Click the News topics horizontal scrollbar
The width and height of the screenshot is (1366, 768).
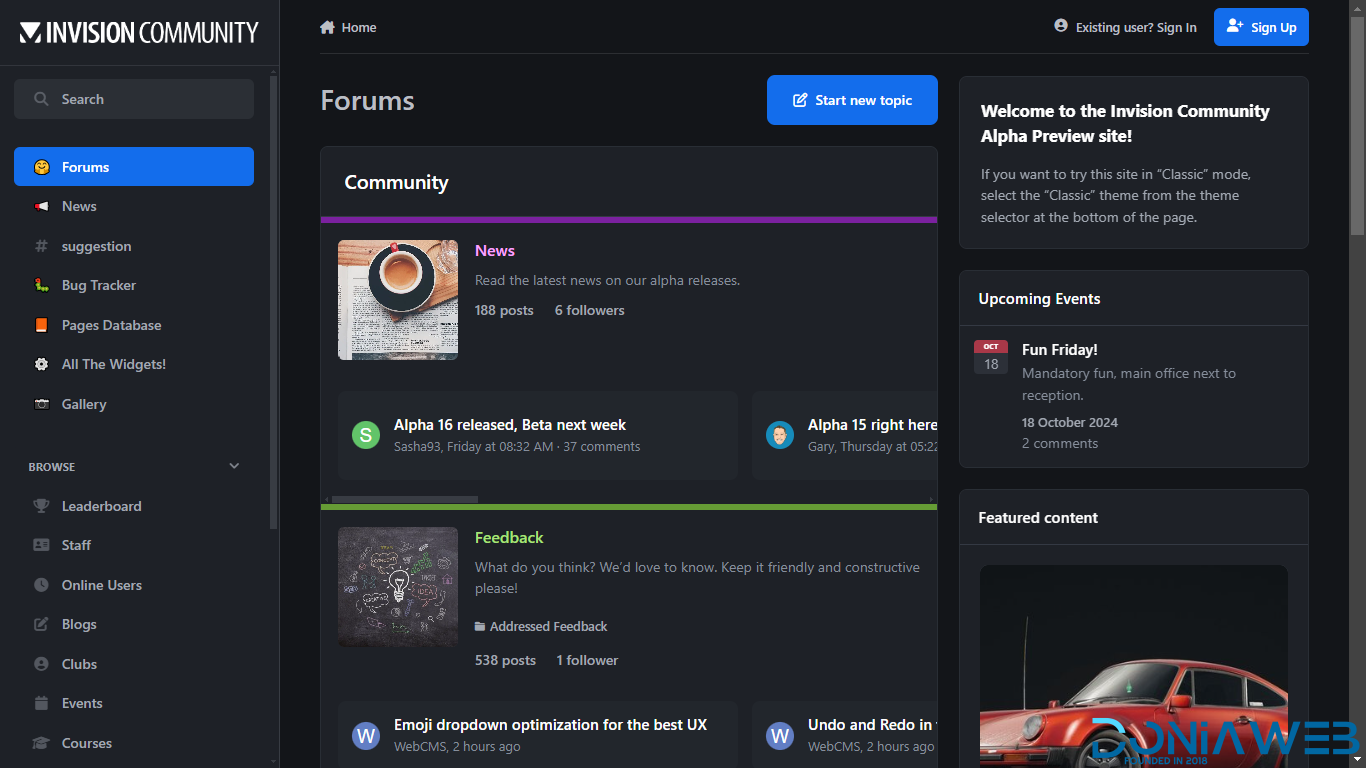405,499
